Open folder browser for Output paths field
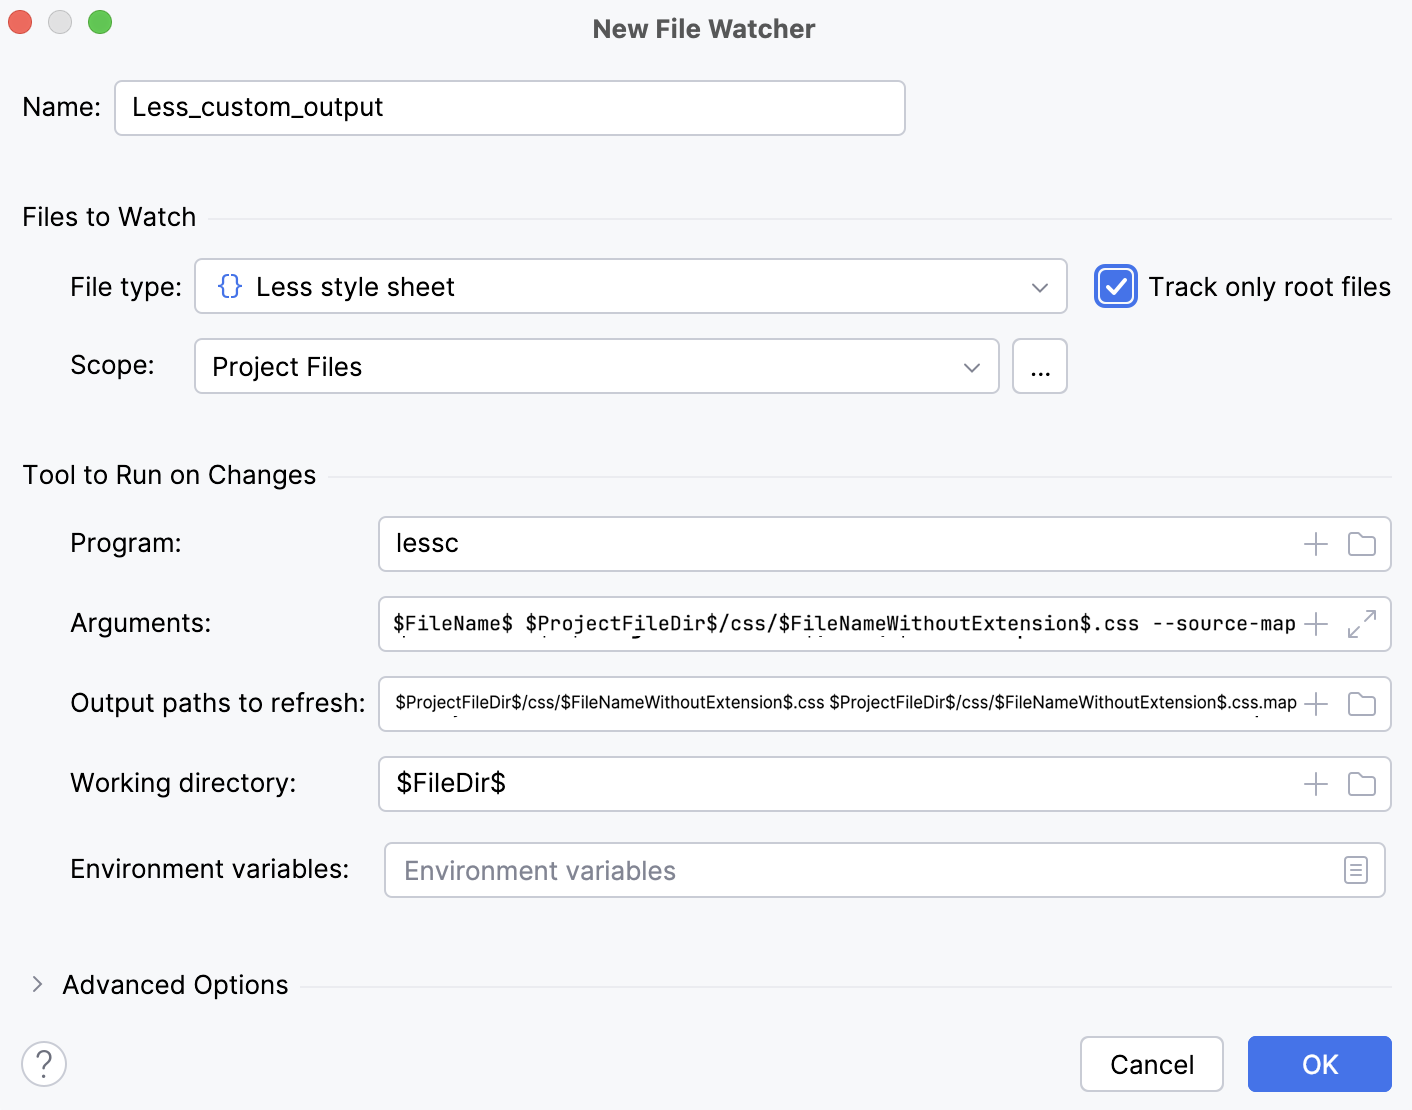The image size is (1412, 1110). click(1362, 704)
